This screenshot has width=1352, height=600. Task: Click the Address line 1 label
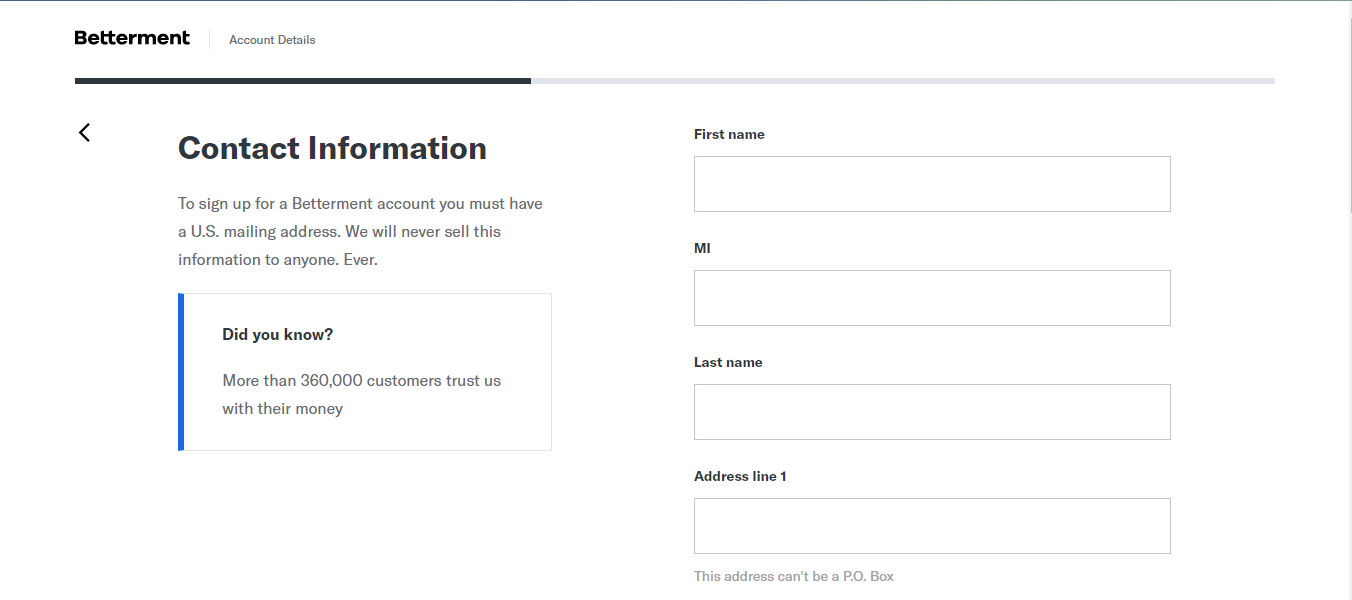pos(740,476)
